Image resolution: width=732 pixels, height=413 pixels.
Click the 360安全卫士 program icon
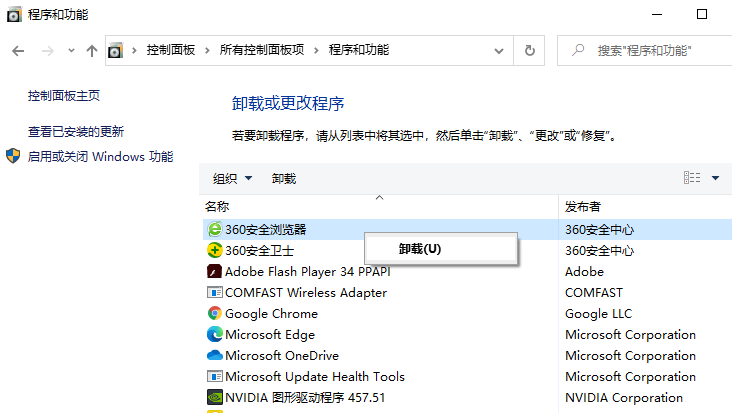click(x=214, y=250)
